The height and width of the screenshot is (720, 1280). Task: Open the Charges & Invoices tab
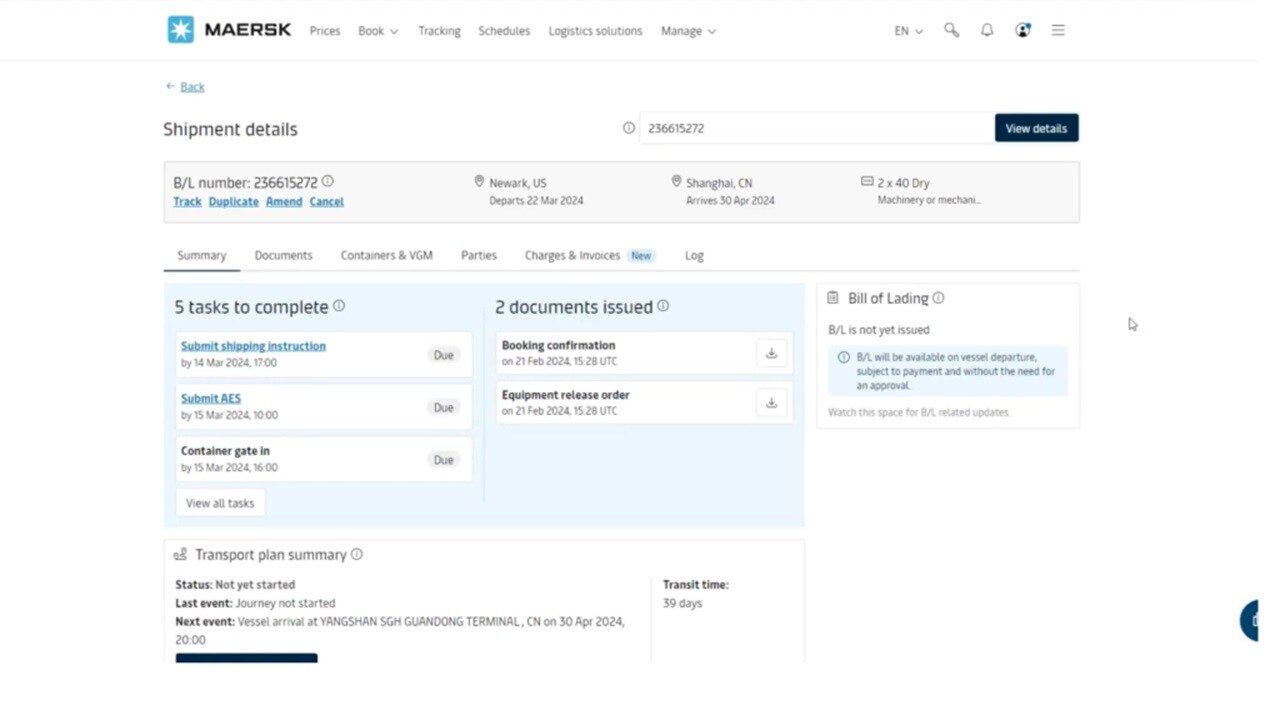[x=572, y=255]
